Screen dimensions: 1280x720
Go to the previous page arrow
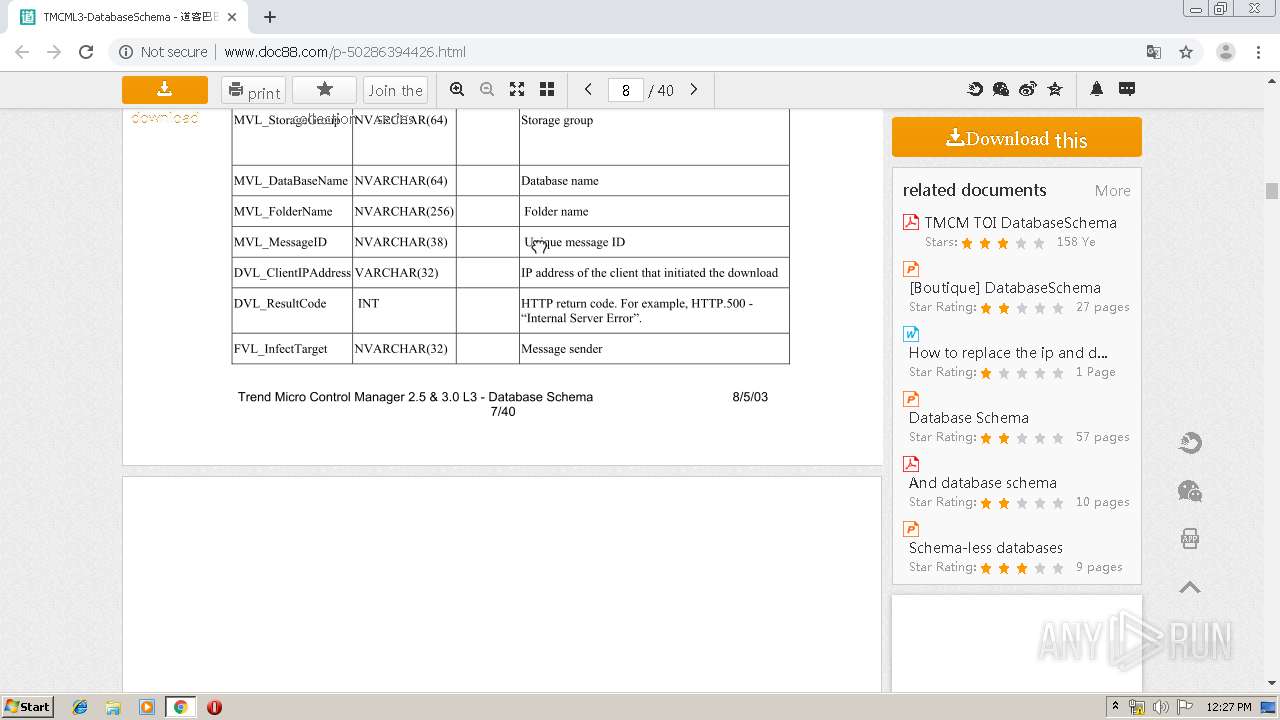tap(588, 89)
